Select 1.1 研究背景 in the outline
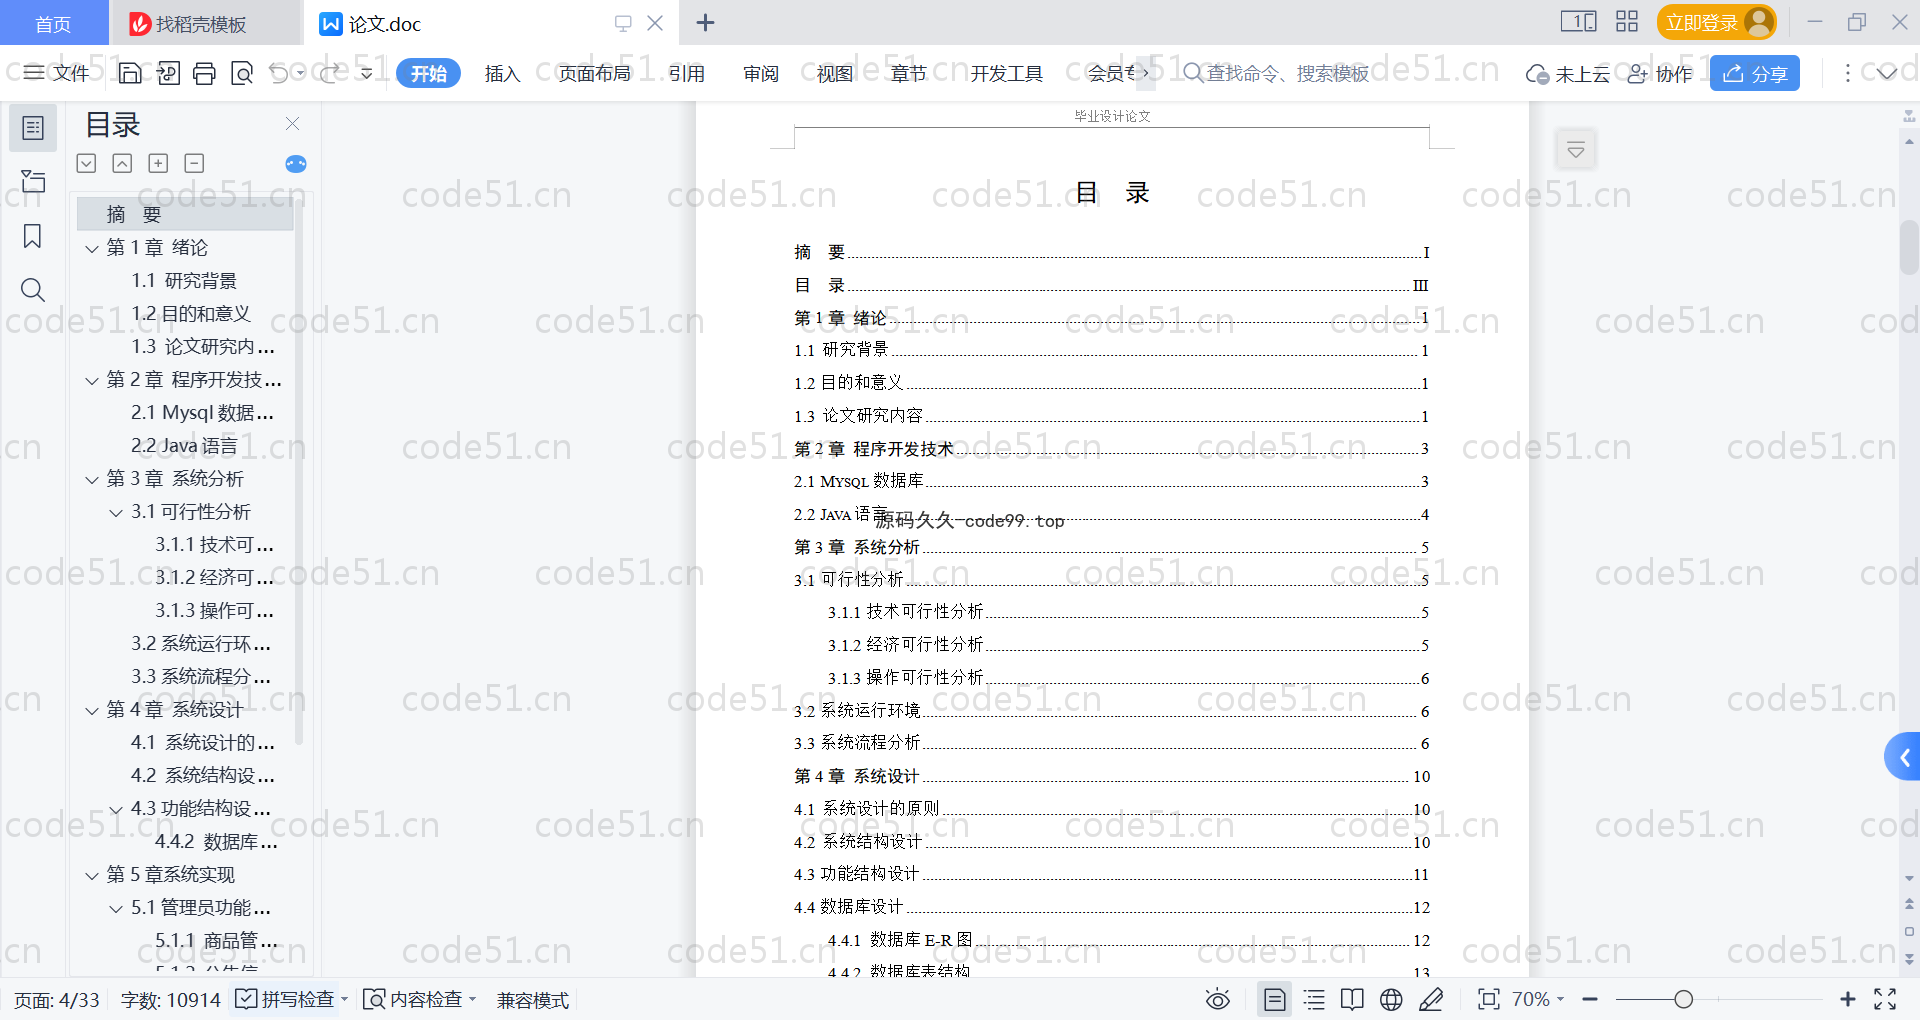1920x1020 pixels. pos(184,281)
